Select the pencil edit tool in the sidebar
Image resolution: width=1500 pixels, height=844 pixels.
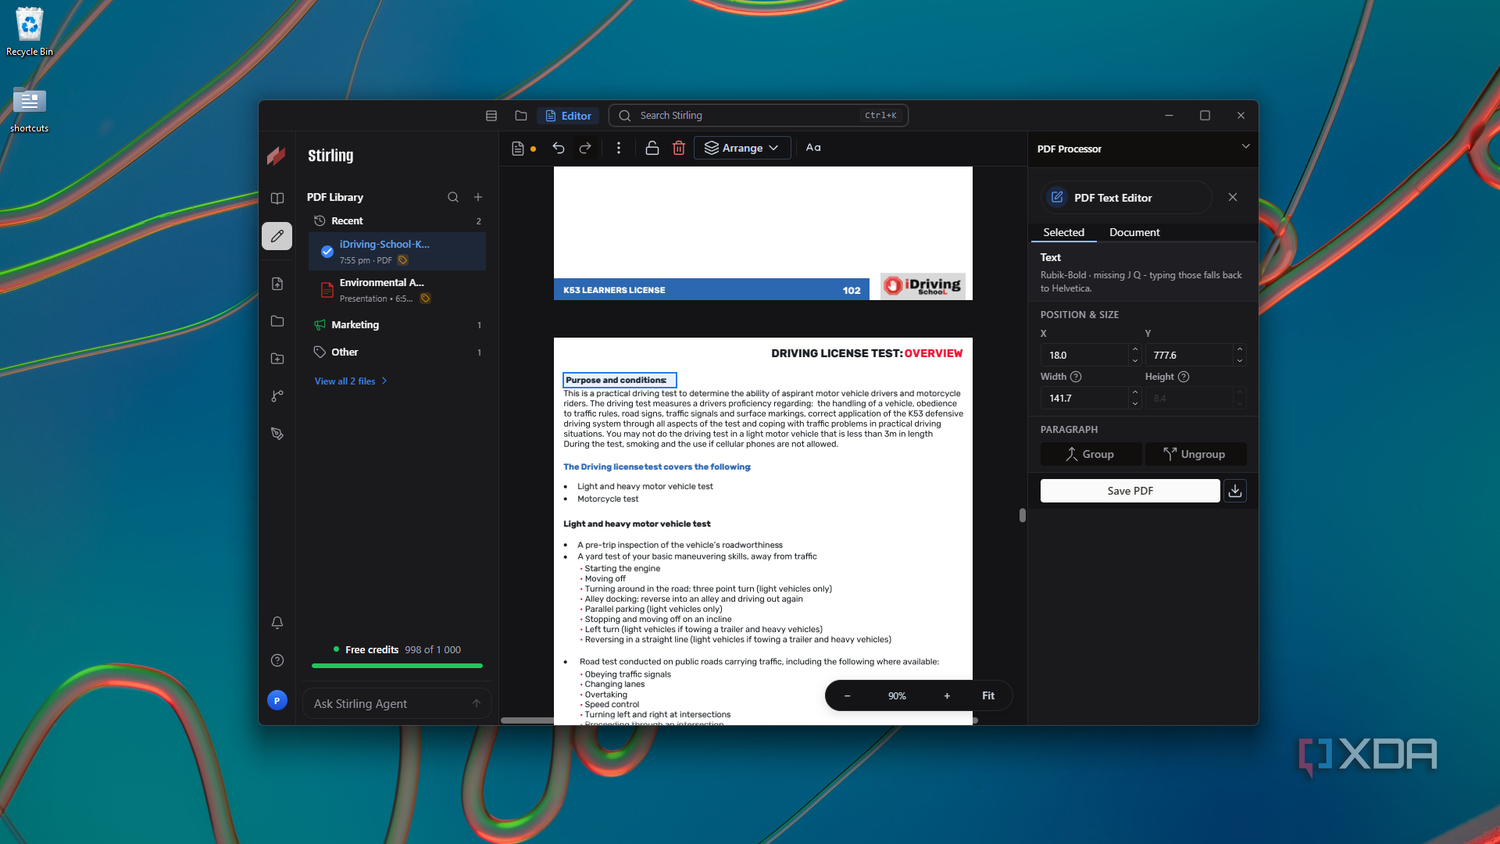[x=277, y=236]
